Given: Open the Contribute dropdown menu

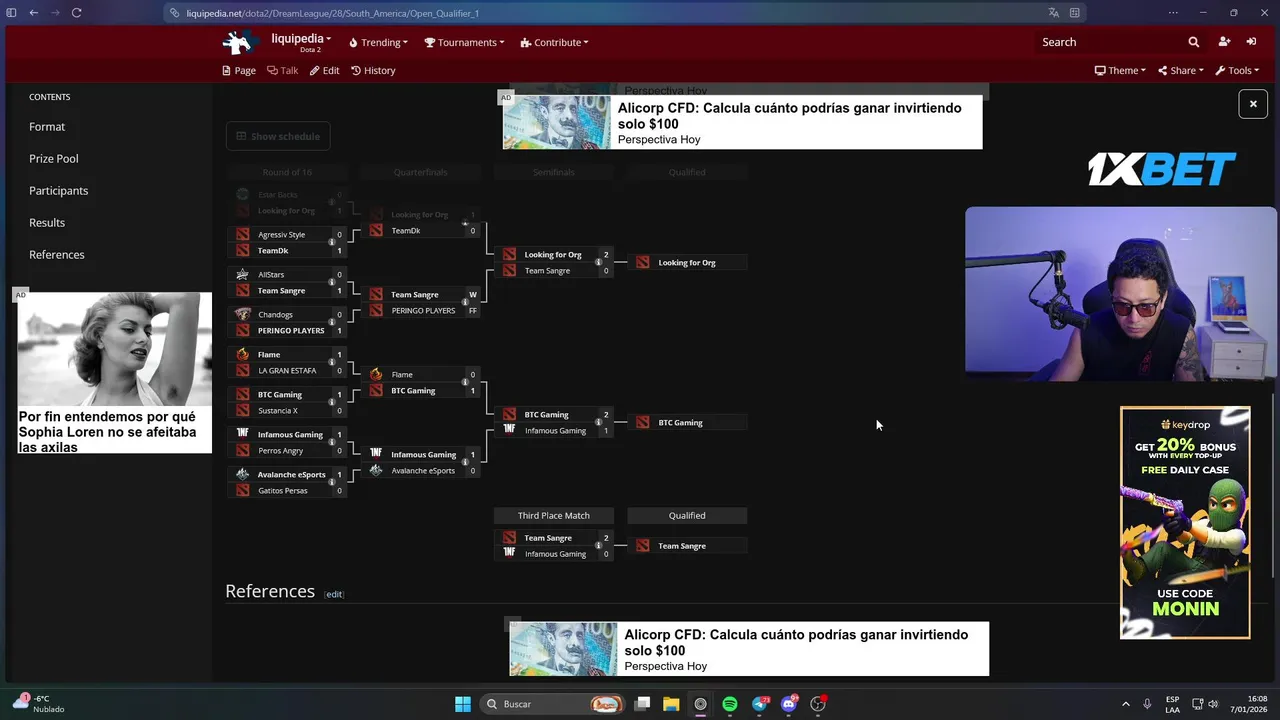Looking at the screenshot, I should pos(554,42).
